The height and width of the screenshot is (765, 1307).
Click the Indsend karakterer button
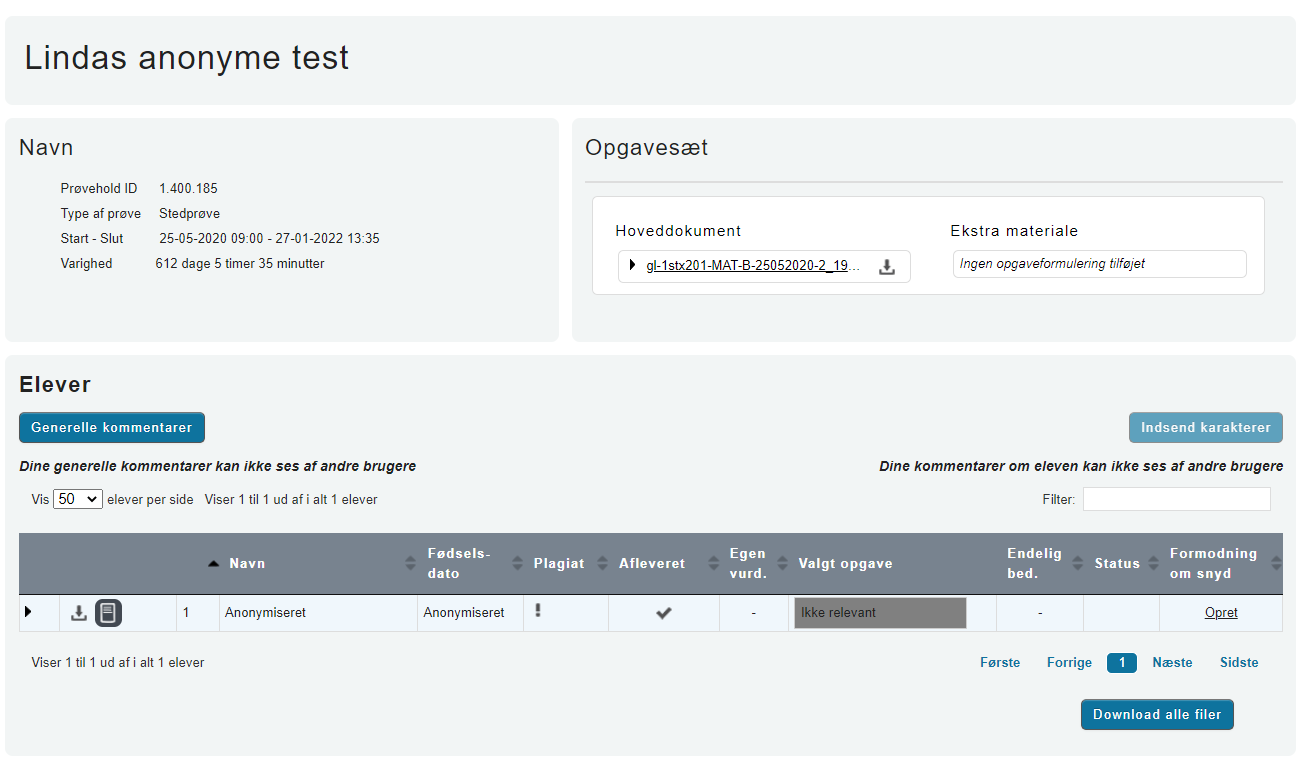1206,427
